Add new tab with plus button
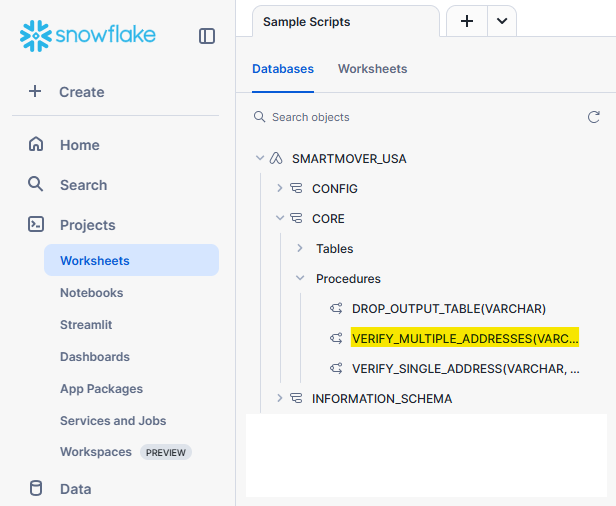This screenshot has height=506, width=616. 467,21
